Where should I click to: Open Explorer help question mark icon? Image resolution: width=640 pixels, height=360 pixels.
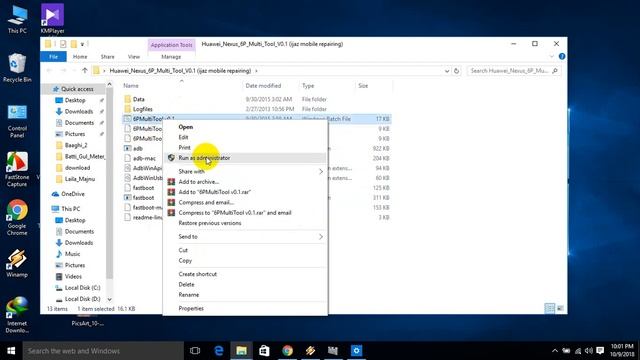562,56
